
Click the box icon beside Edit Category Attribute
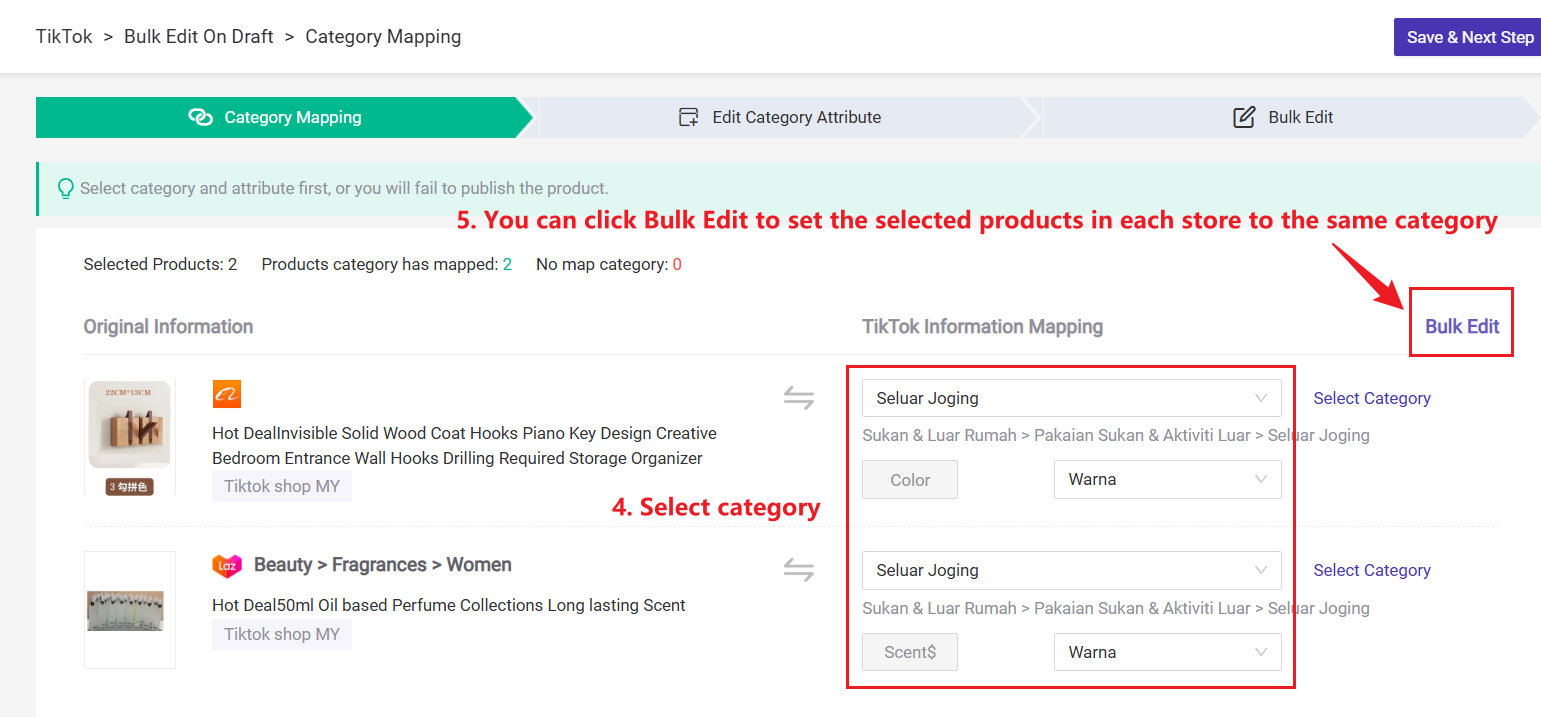click(688, 116)
